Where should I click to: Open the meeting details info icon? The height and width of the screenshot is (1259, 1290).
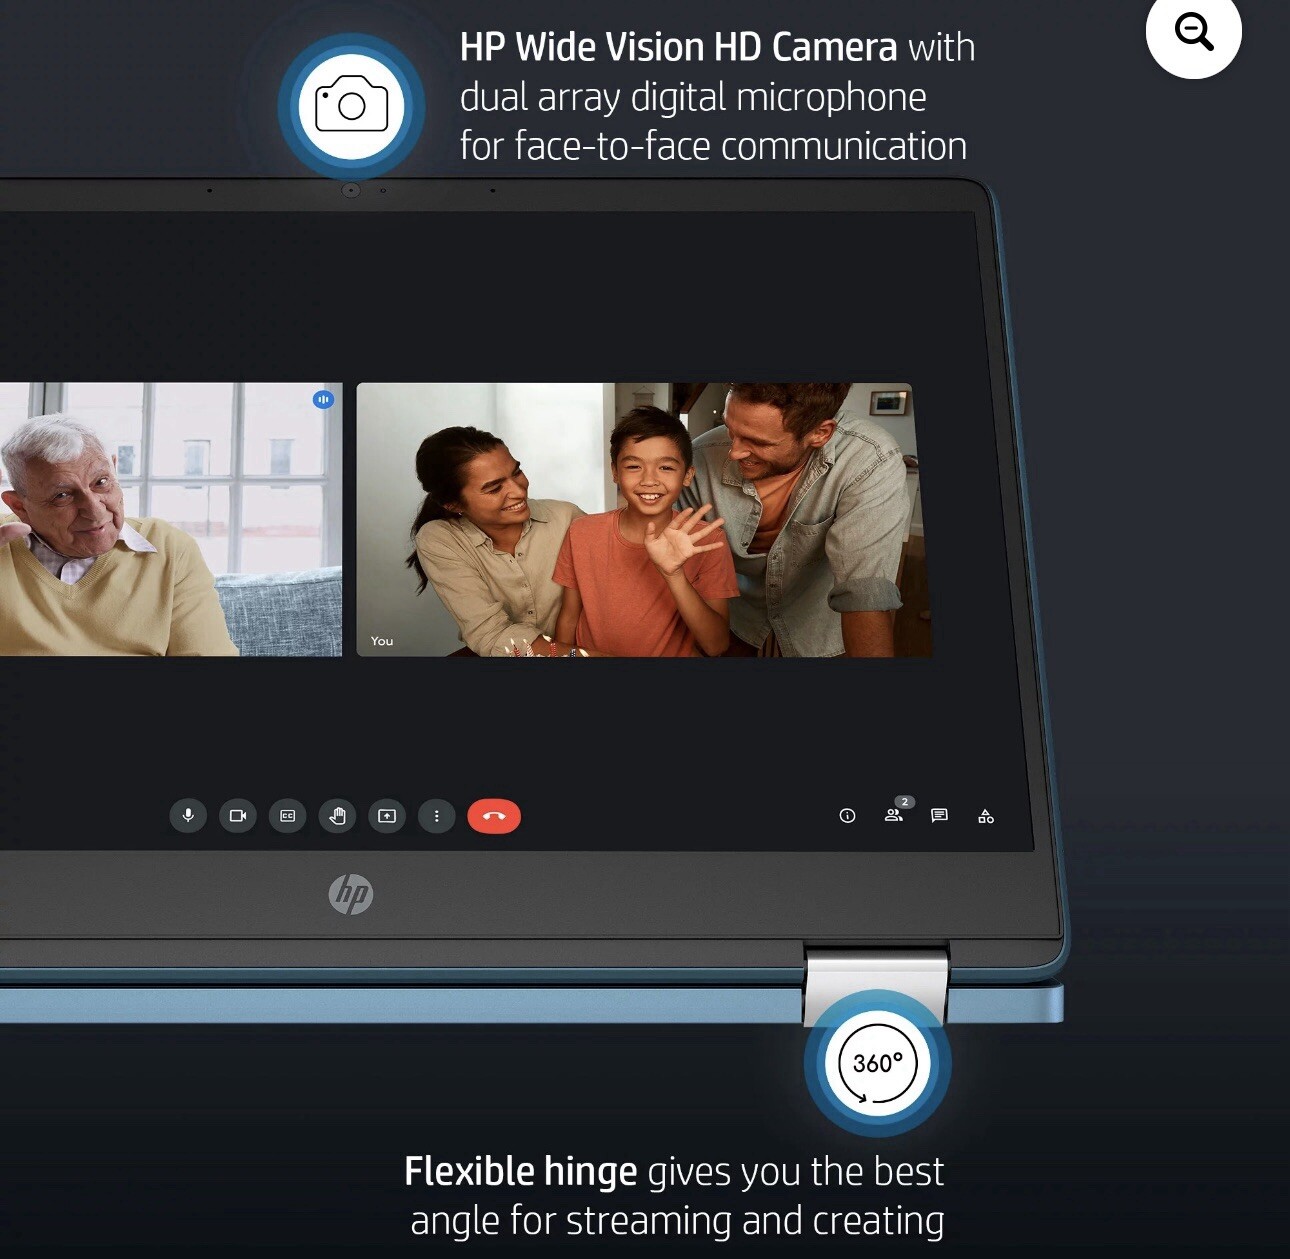[x=847, y=816]
